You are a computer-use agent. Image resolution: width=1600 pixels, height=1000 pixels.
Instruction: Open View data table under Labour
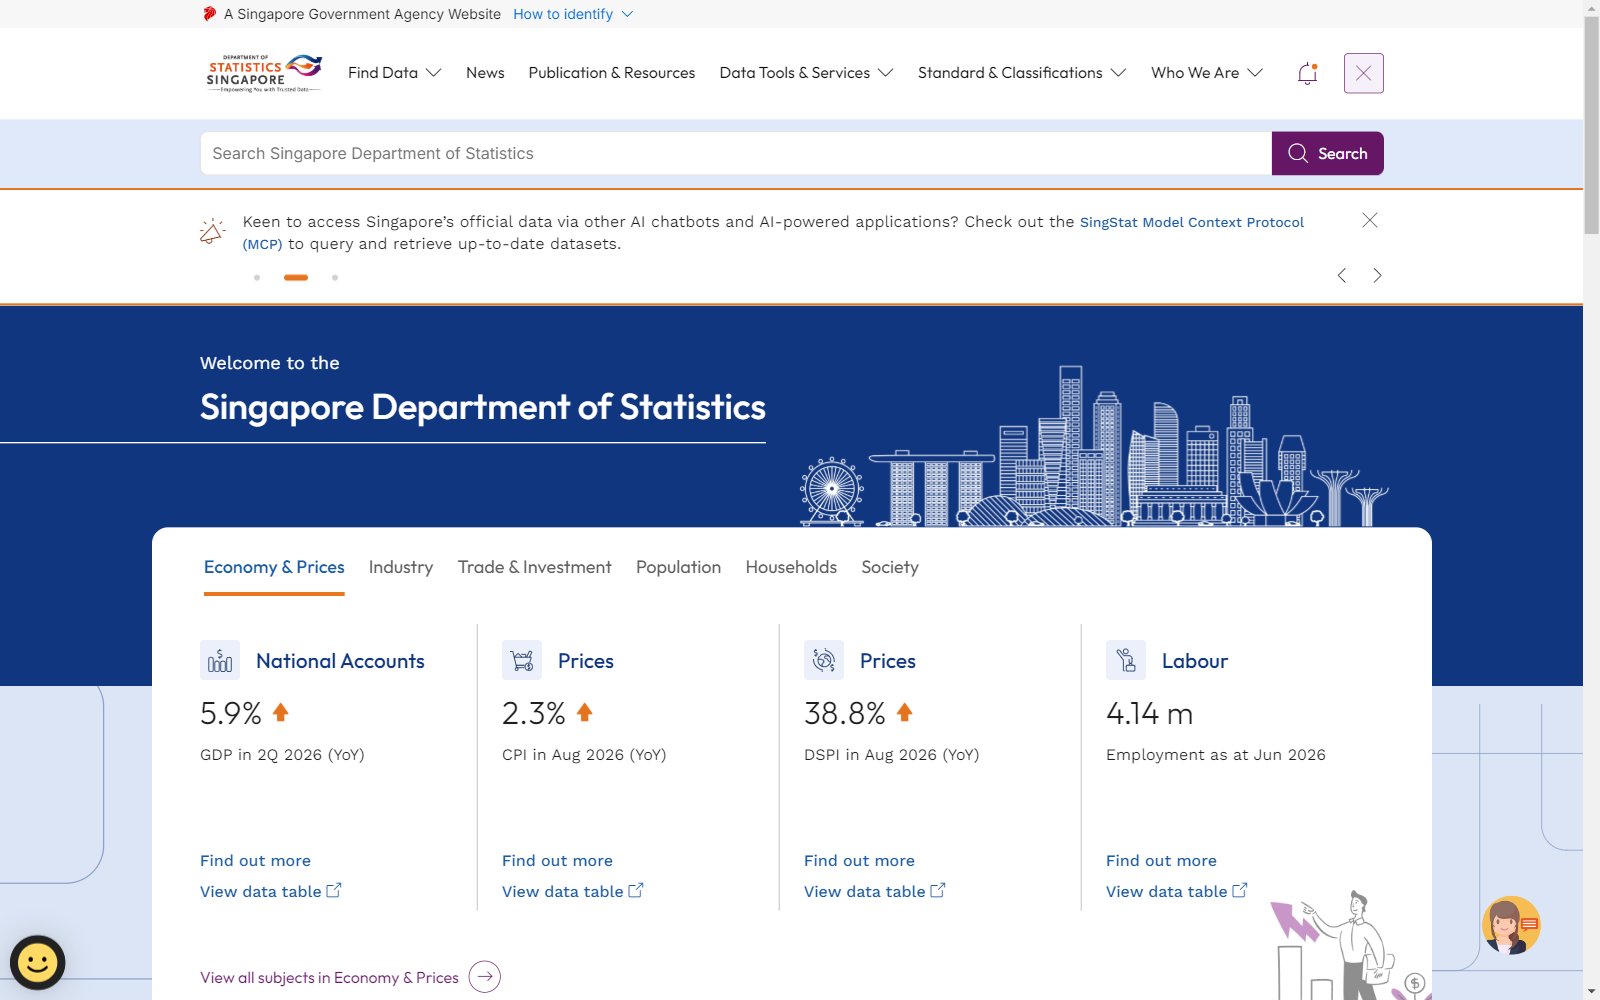tap(1177, 891)
